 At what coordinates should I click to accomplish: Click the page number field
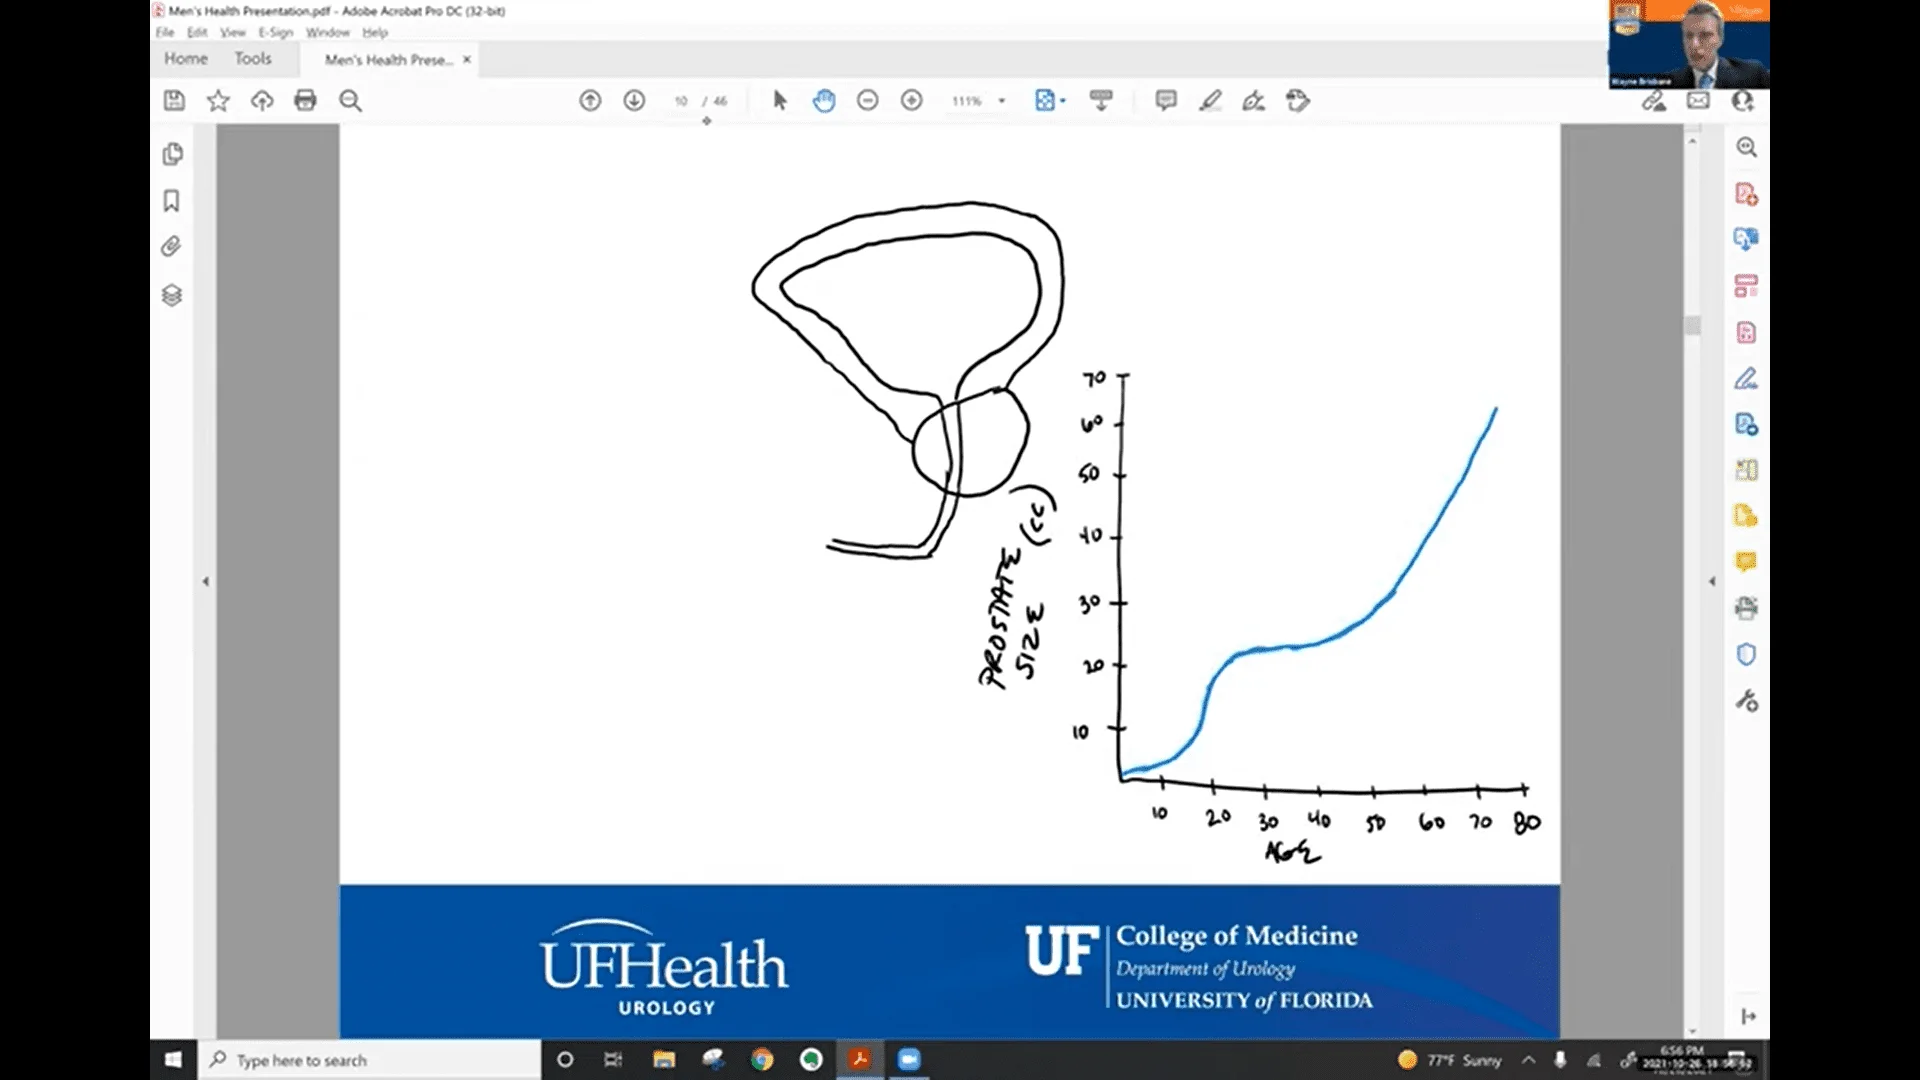[681, 101]
